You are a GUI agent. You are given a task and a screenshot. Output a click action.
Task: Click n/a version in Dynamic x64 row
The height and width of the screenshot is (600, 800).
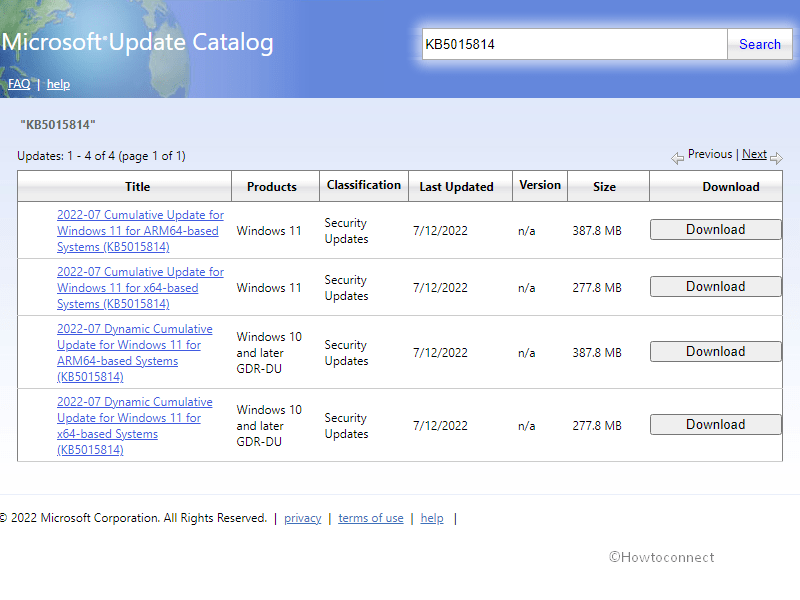tap(527, 426)
